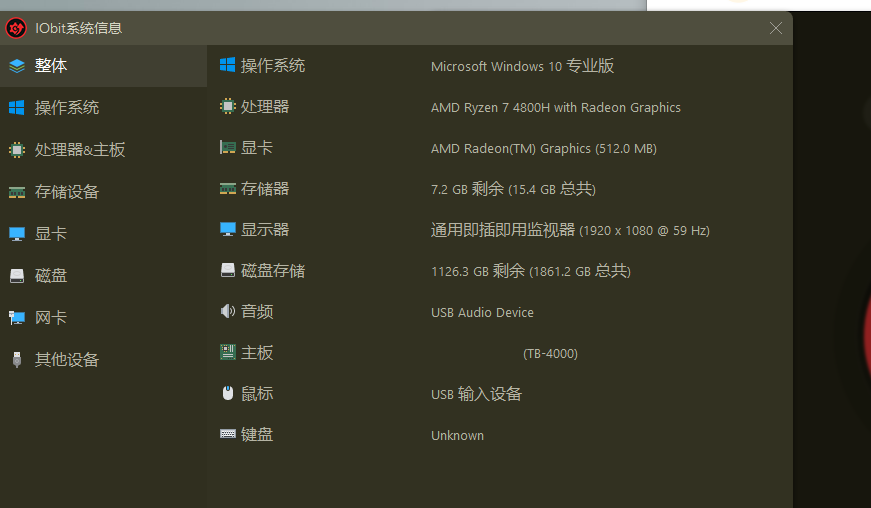This screenshot has height=508, width=871.
Task: Click the 存储器 row label
Action: coord(265,189)
